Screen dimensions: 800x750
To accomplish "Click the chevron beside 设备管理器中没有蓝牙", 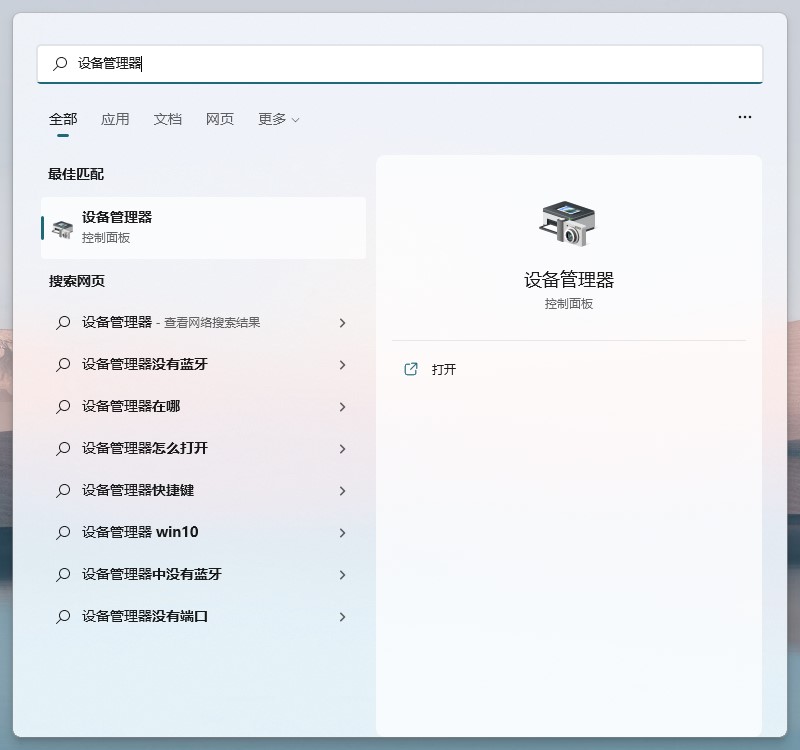I will coord(343,575).
